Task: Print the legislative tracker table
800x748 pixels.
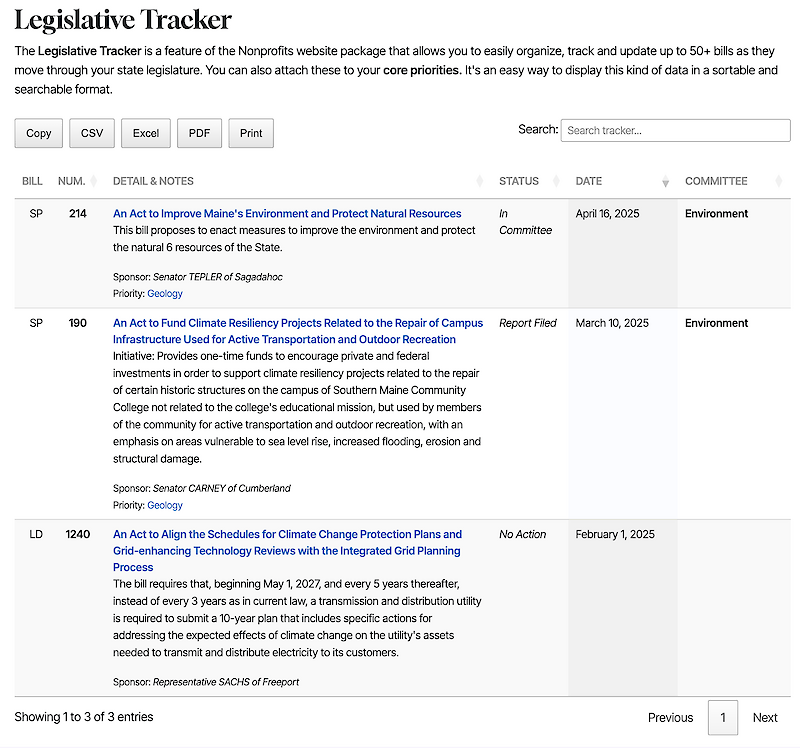Action: tap(251, 133)
